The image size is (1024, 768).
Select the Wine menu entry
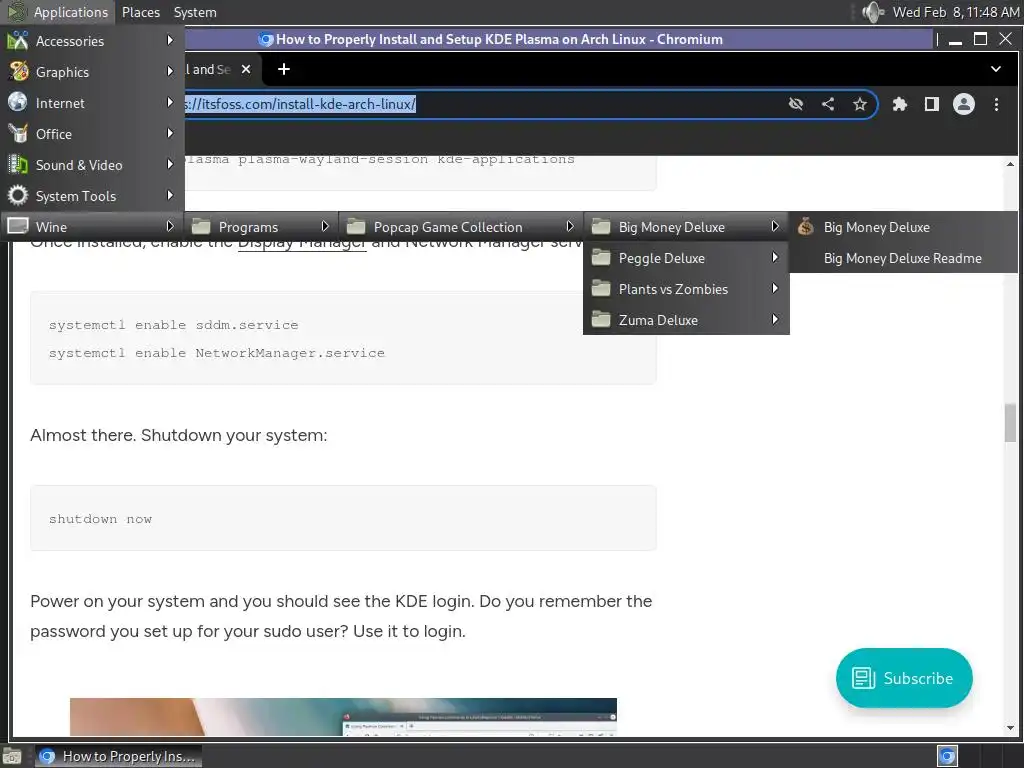(x=92, y=227)
